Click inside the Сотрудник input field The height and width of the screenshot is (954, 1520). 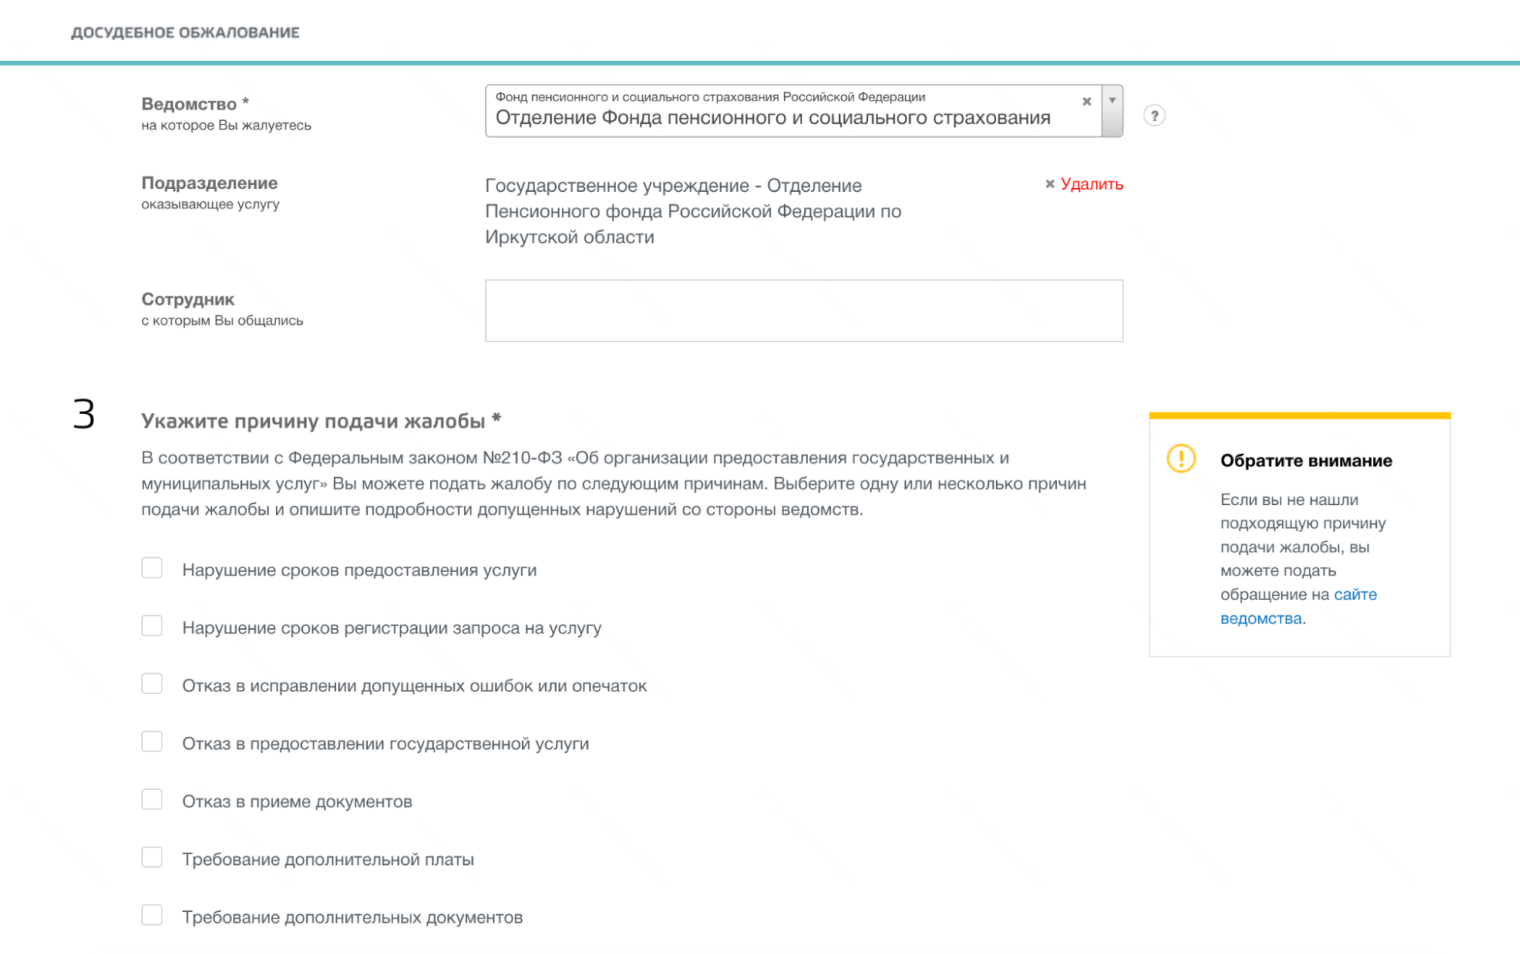(803, 310)
